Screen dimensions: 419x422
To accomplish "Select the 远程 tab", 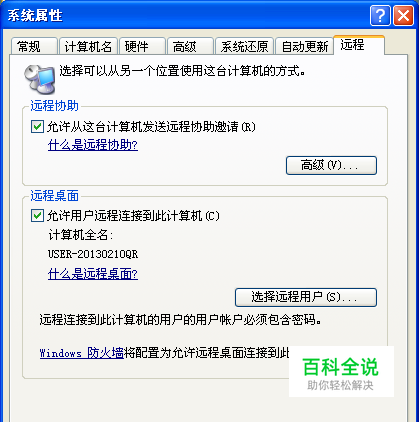I will click(359, 45).
